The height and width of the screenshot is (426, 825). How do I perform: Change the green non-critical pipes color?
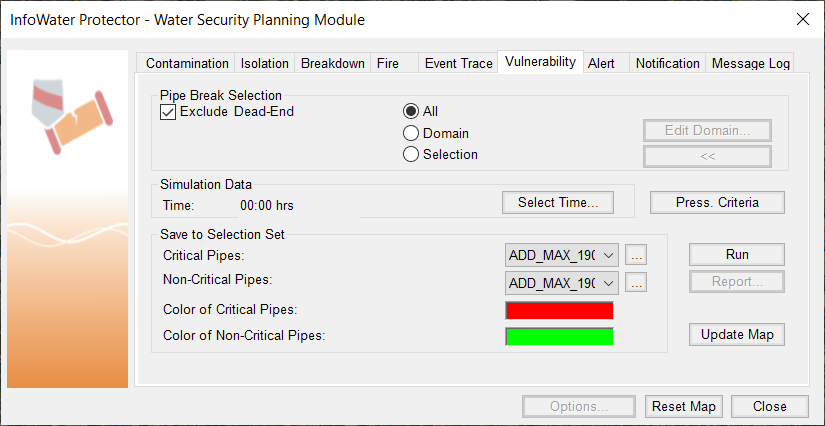[559, 337]
